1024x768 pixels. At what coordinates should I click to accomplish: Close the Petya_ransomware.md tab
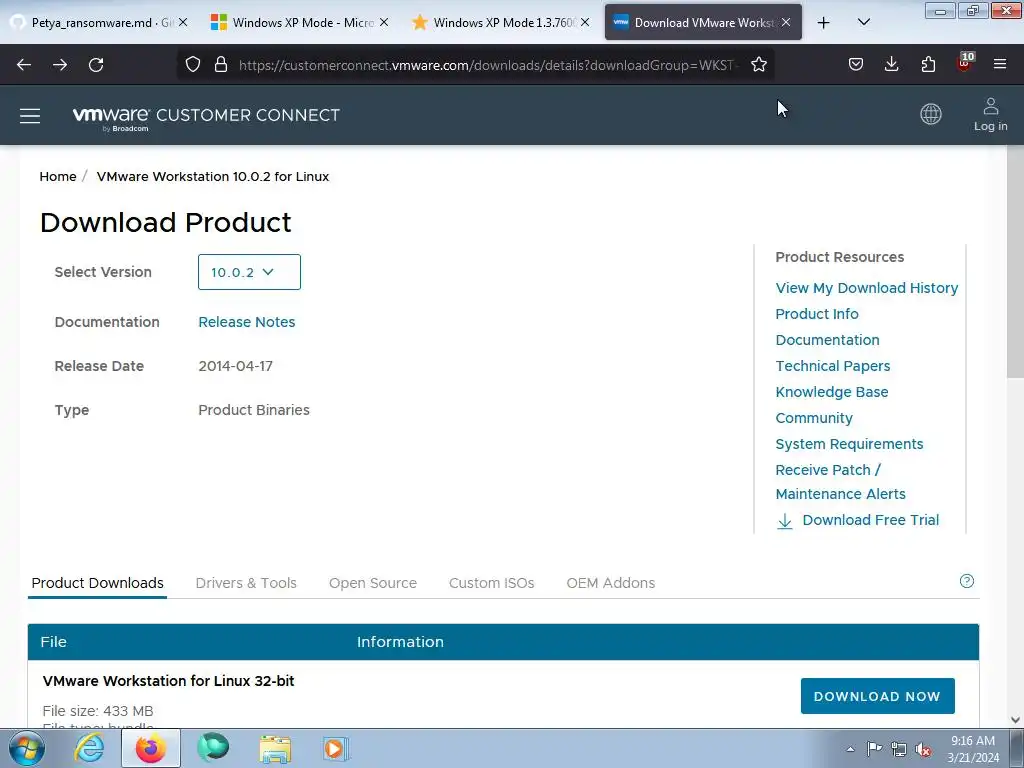[183, 22]
